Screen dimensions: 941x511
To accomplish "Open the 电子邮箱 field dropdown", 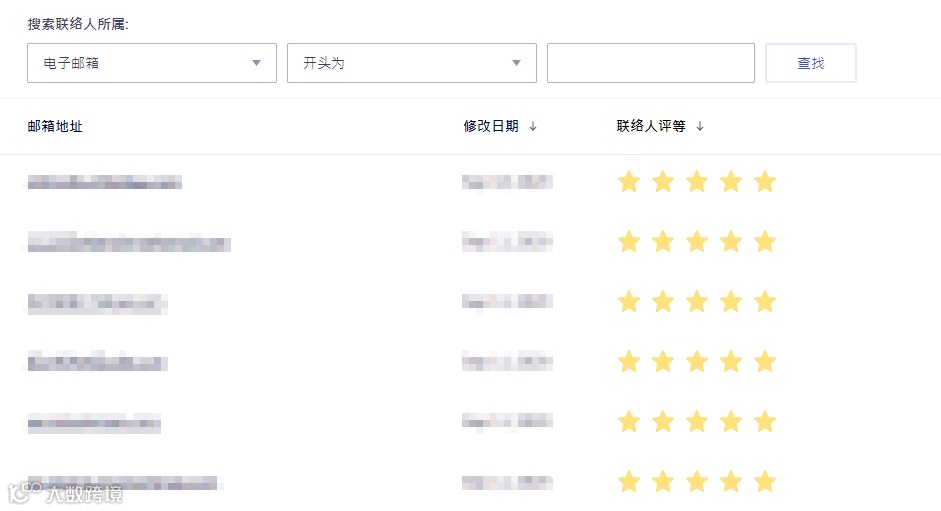I will click(152, 63).
